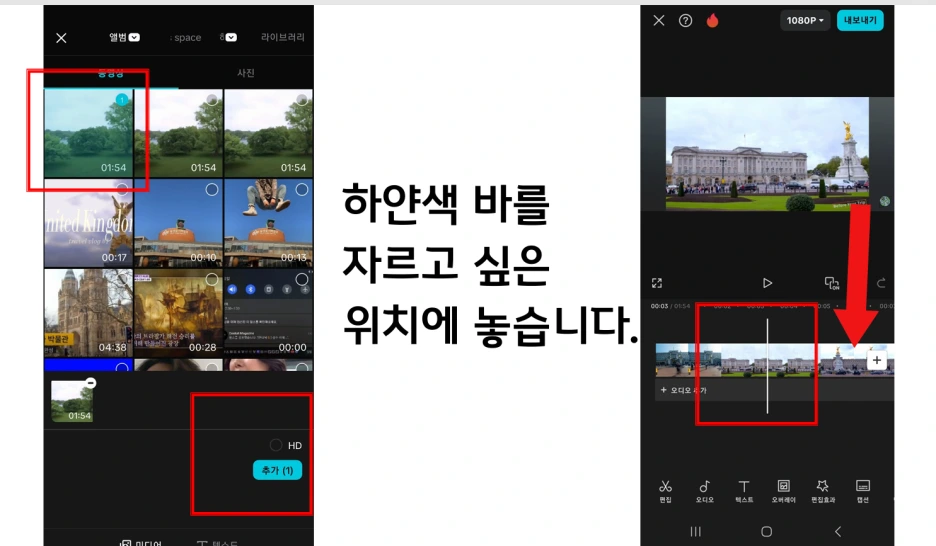Open the 앨범 album dropdown

124,37
